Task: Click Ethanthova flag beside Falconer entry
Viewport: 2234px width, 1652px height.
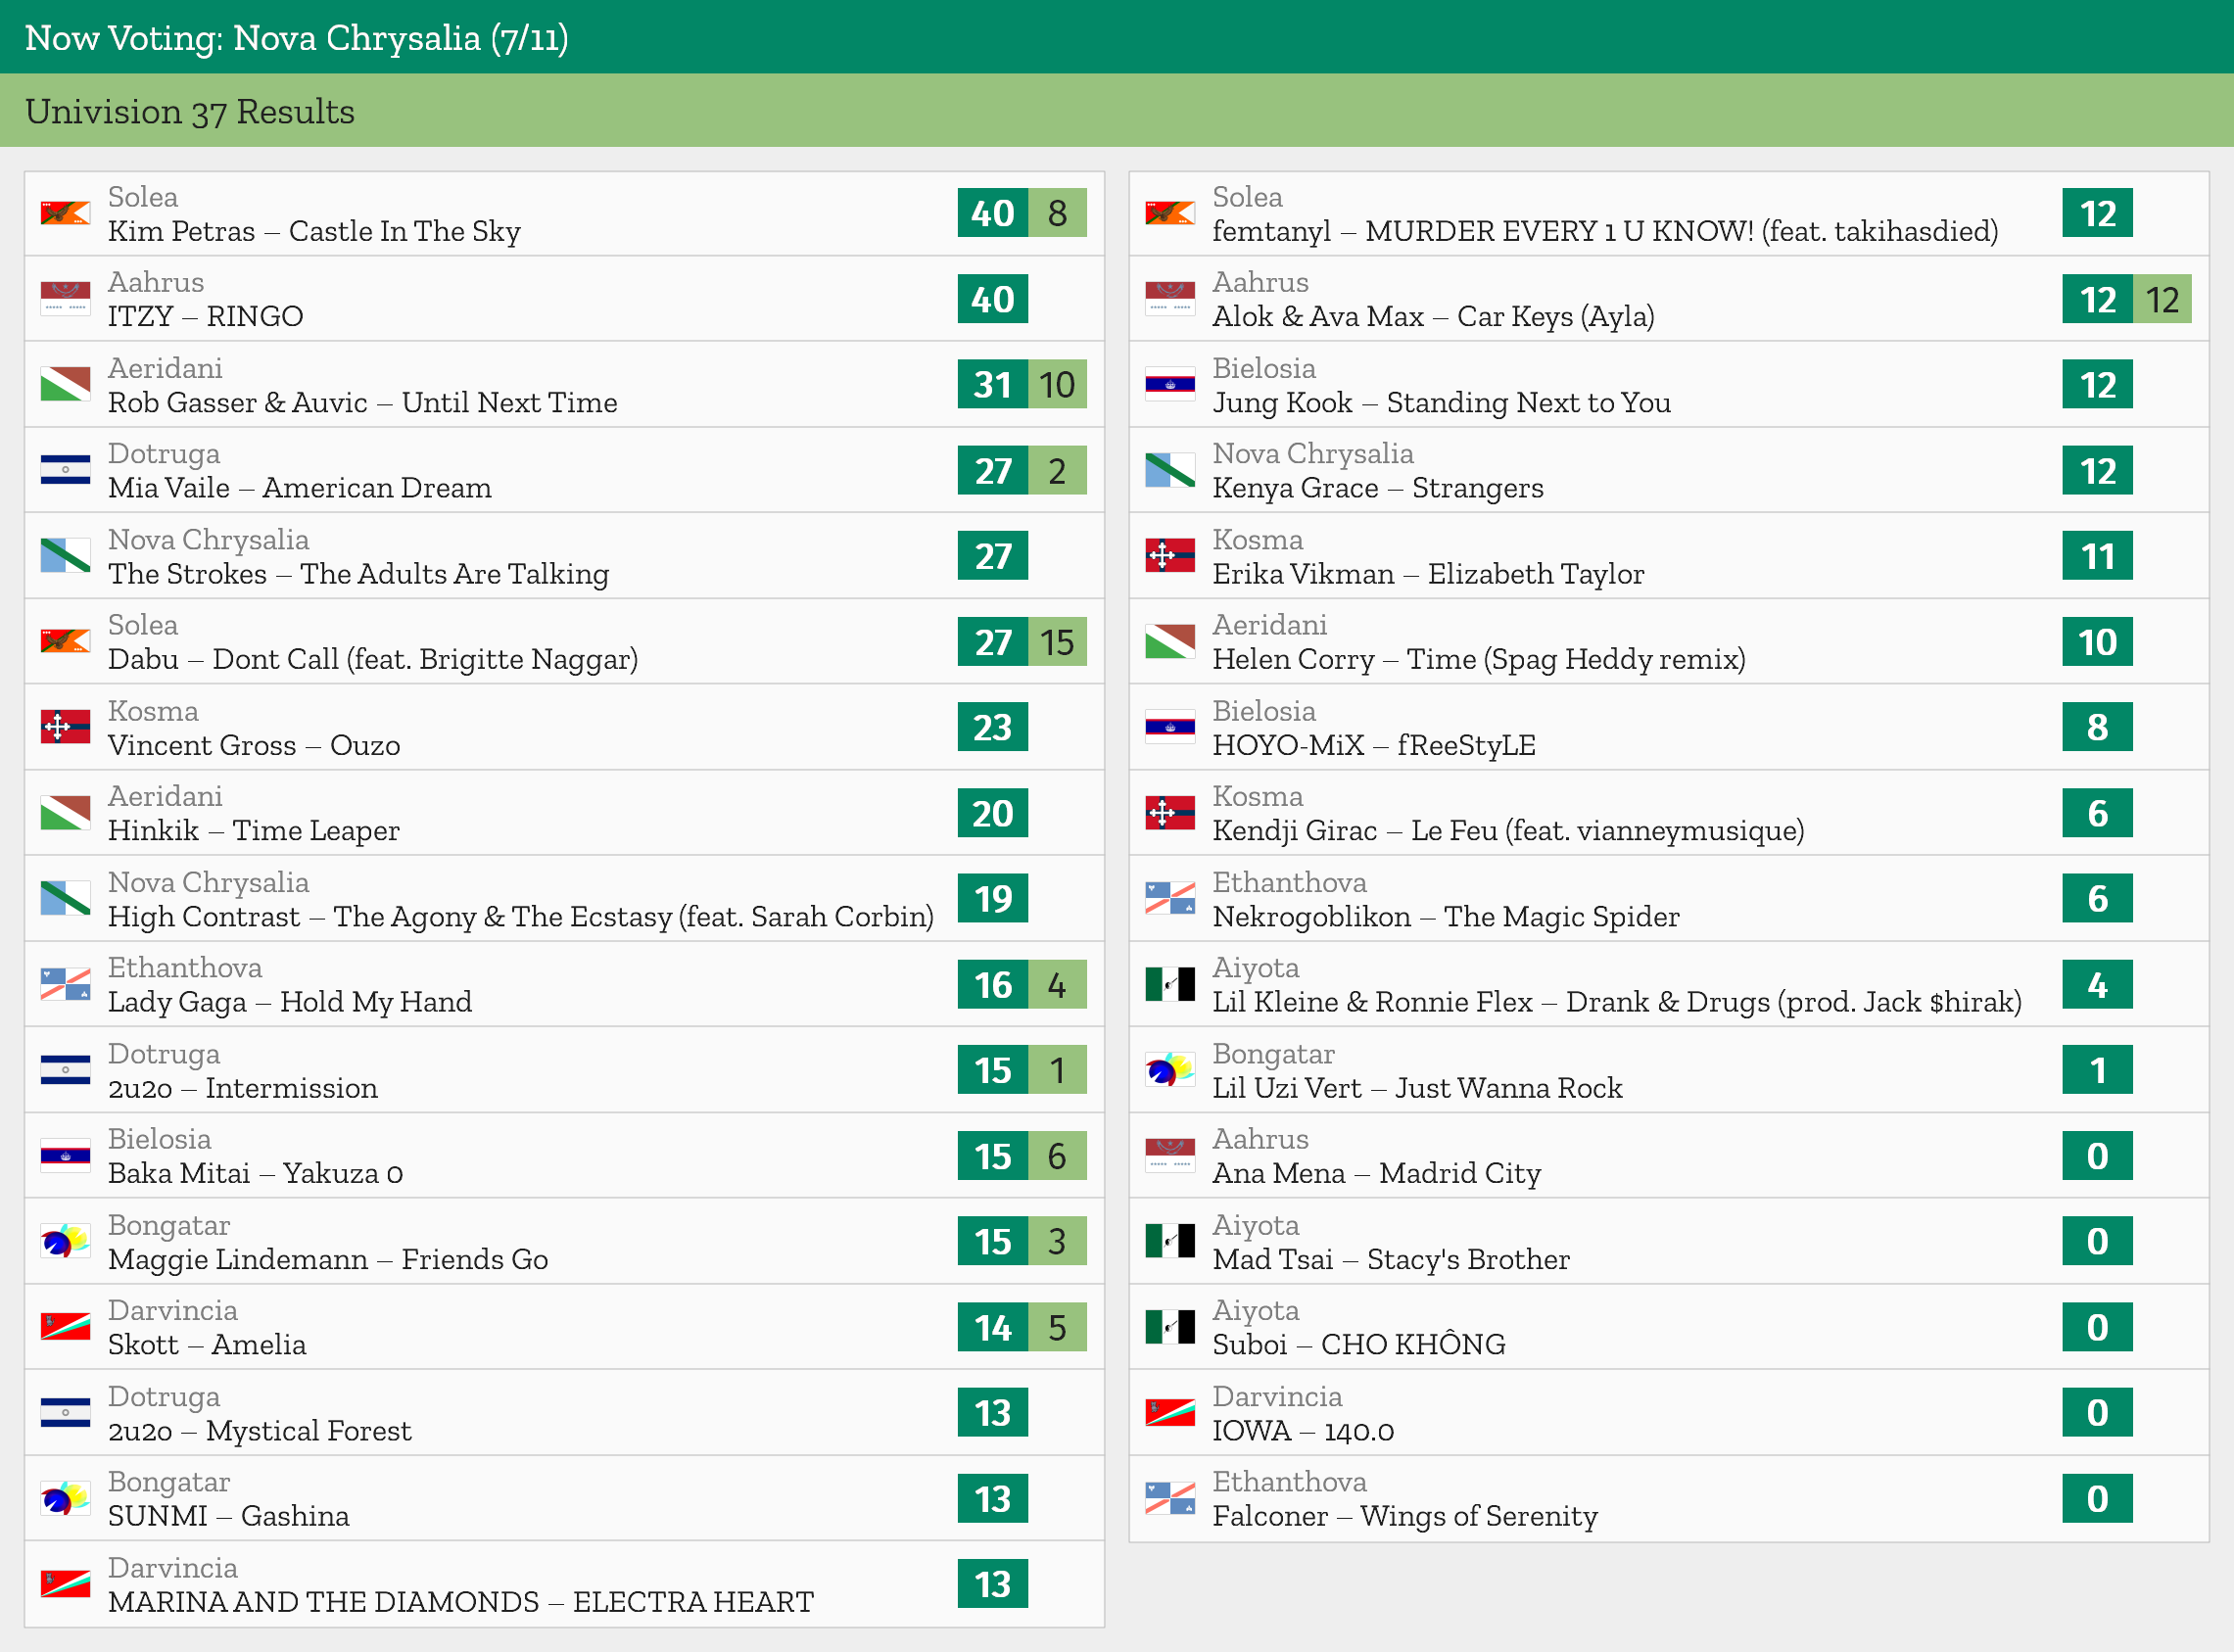Action: click(1170, 1498)
